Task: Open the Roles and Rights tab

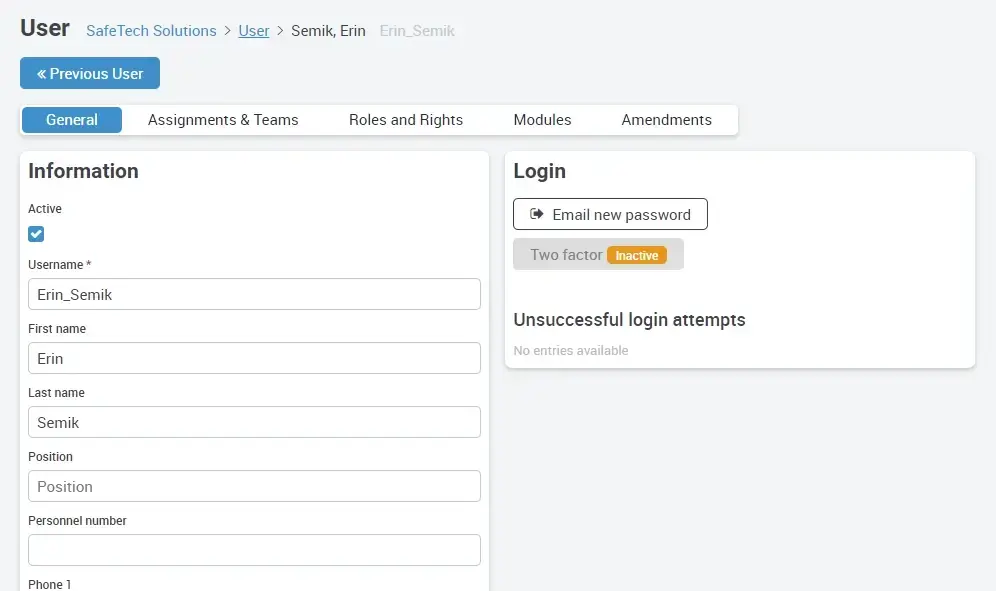Action: click(x=405, y=119)
